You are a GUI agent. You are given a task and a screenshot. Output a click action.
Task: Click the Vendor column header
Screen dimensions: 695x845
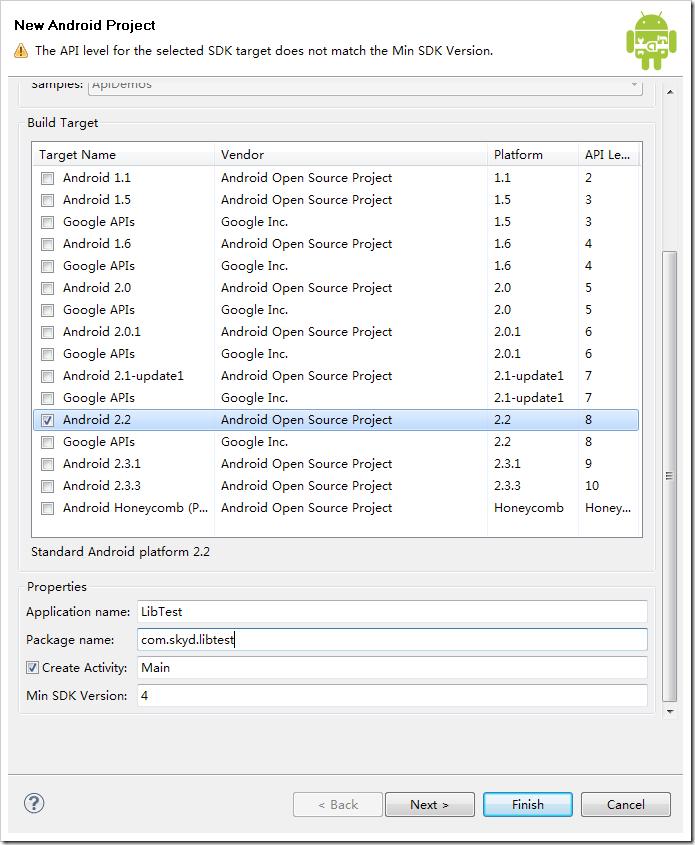coord(351,155)
